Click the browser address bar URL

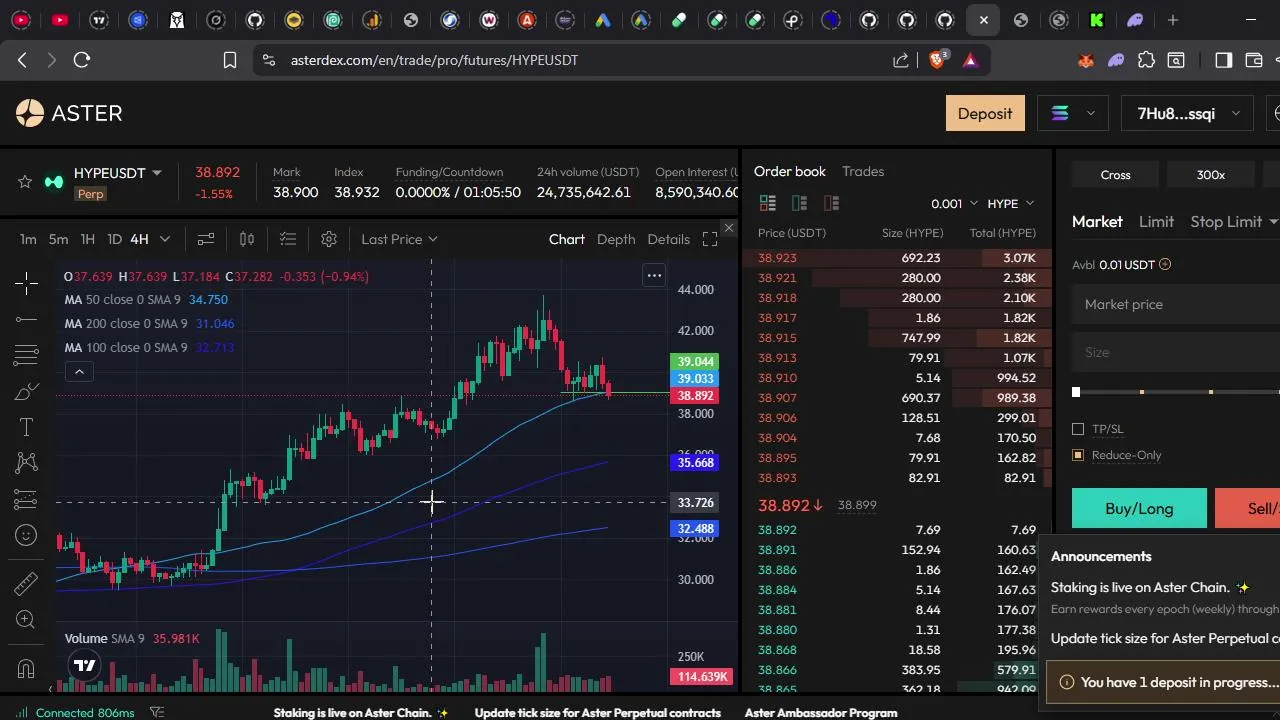(x=435, y=60)
